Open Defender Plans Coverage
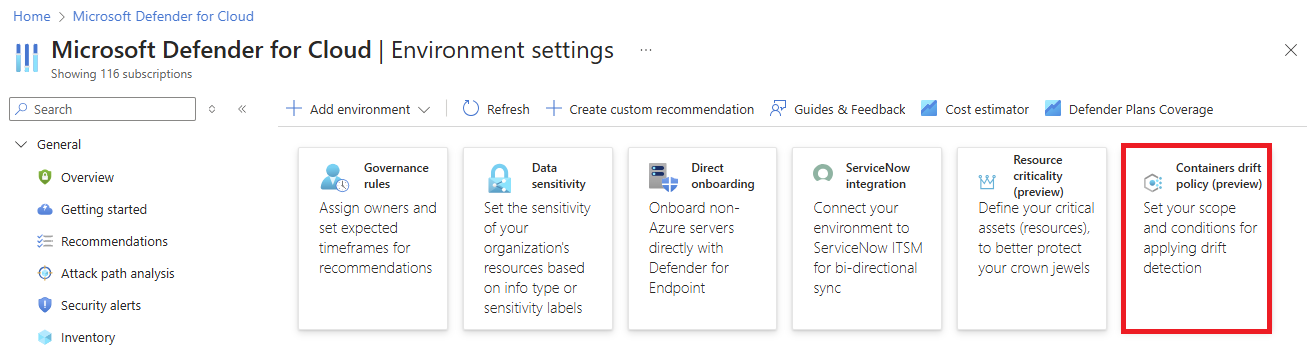Viewport: 1310px width, 360px height. 1128,109
